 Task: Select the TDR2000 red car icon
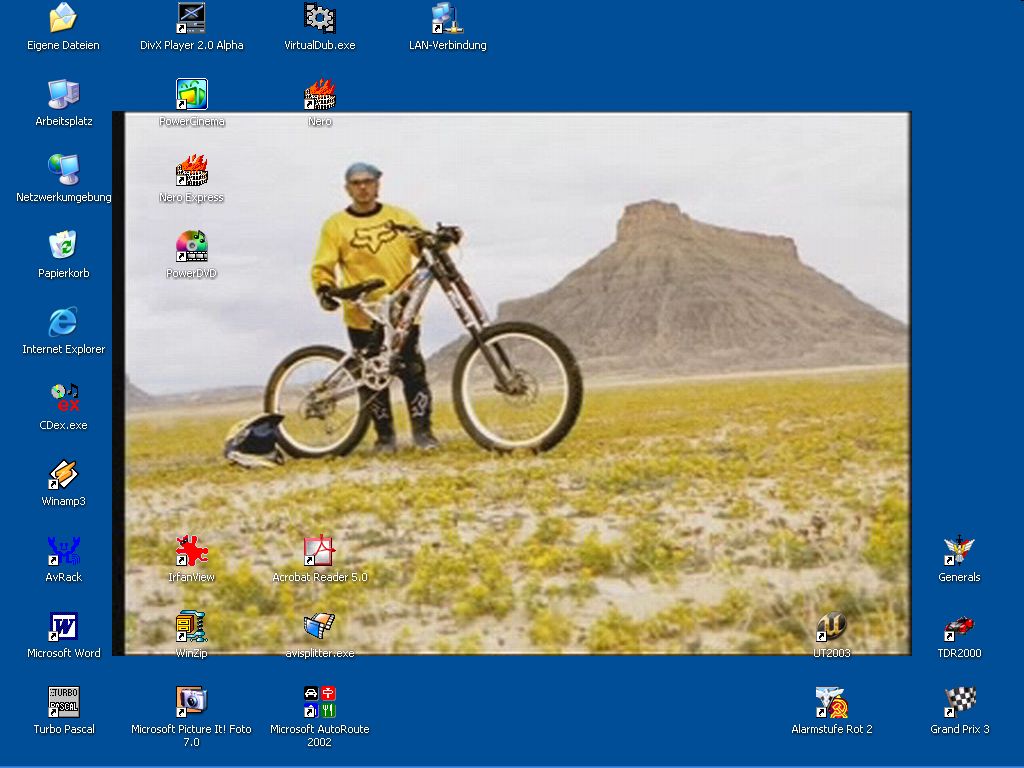[x=959, y=626]
